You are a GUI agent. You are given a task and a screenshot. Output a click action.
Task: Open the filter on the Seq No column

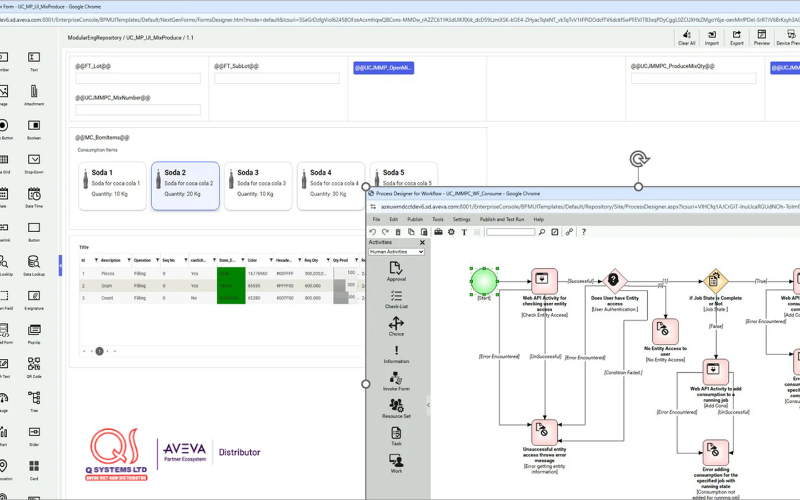pyautogui.click(x=186, y=260)
